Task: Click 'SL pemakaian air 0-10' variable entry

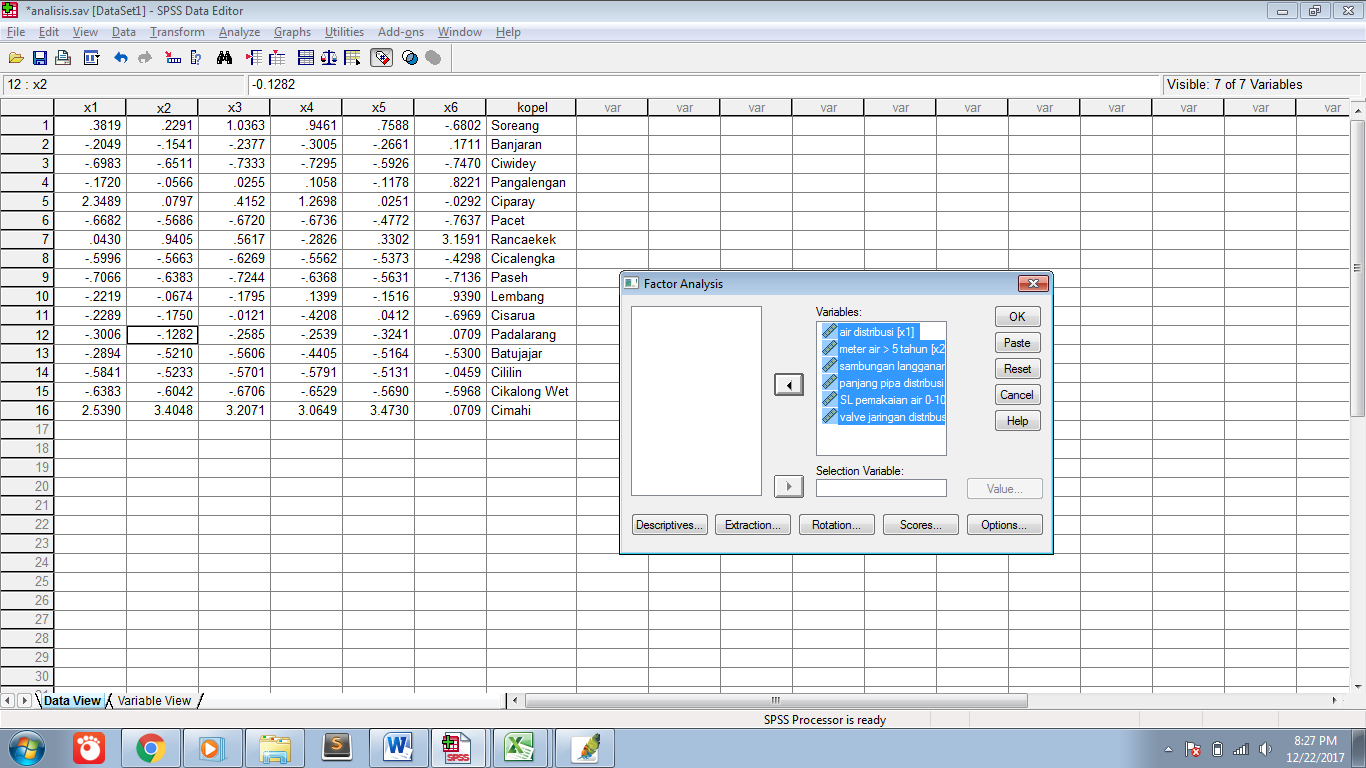Action: (x=880, y=400)
